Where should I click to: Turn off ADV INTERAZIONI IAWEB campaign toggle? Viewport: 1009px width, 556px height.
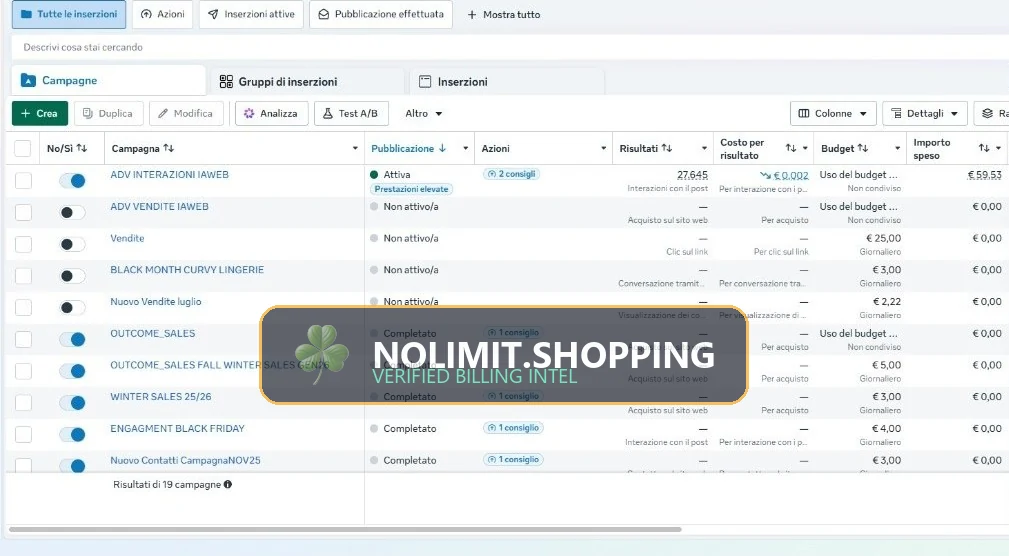[x=72, y=181]
